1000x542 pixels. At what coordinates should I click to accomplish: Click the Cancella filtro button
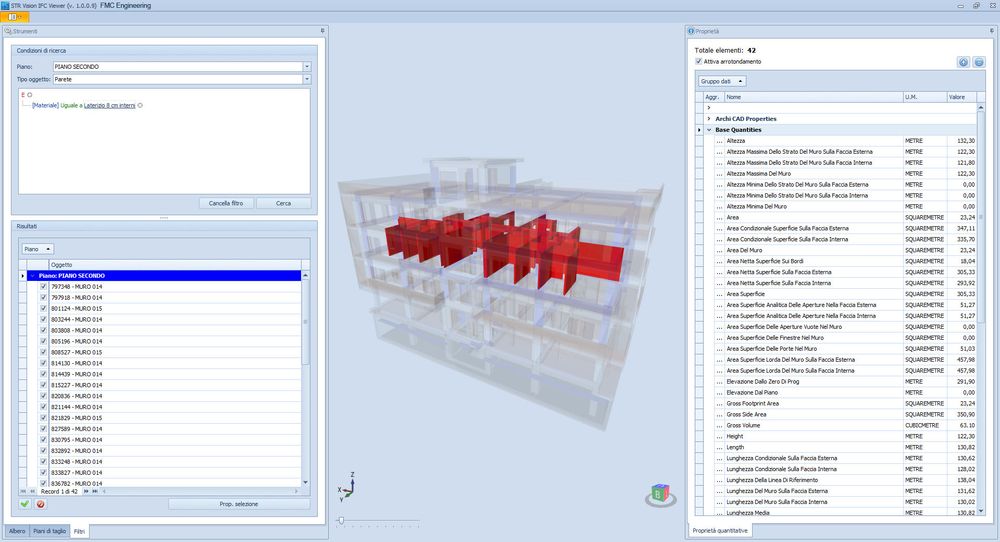(x=226, y=203)
